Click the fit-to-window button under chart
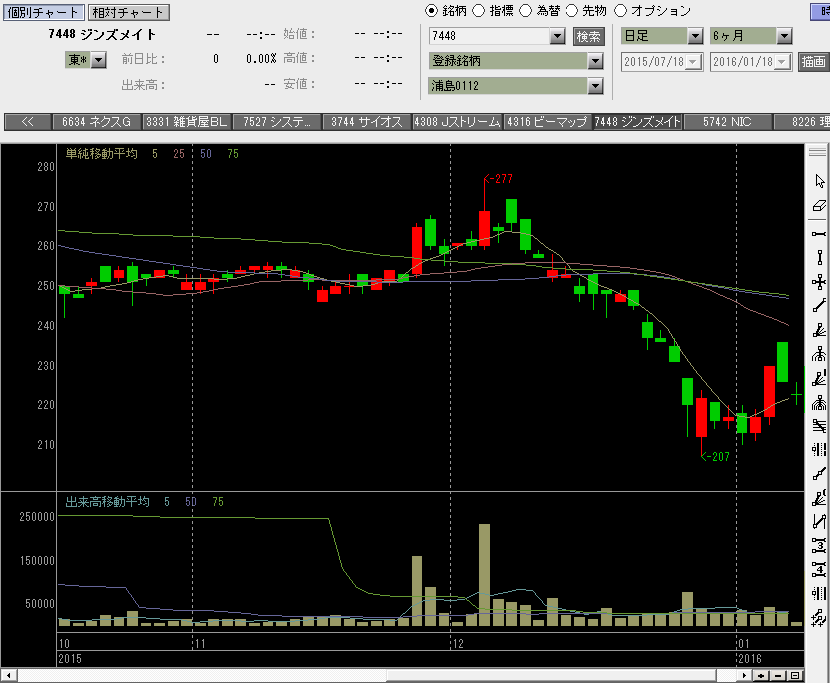 795,676
